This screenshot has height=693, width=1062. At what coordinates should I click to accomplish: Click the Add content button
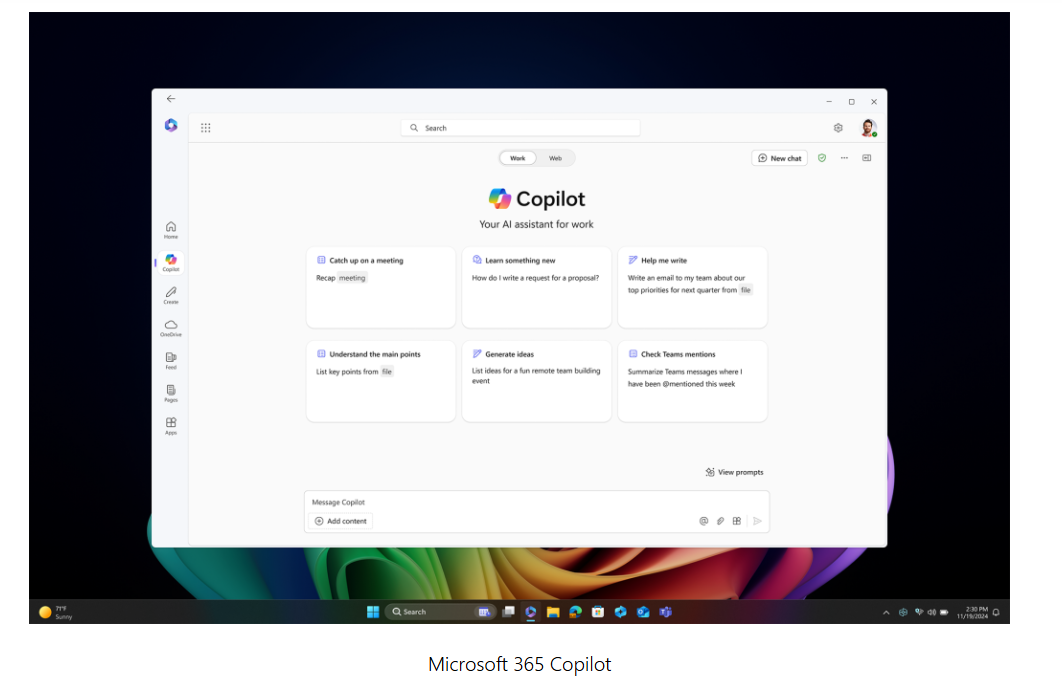341,521
